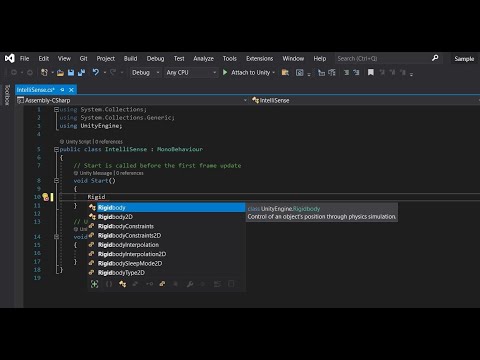Screen dimensions: 480x360
Task: Open the Attach to Unity dropdown arrow
Action: (274, 72)
